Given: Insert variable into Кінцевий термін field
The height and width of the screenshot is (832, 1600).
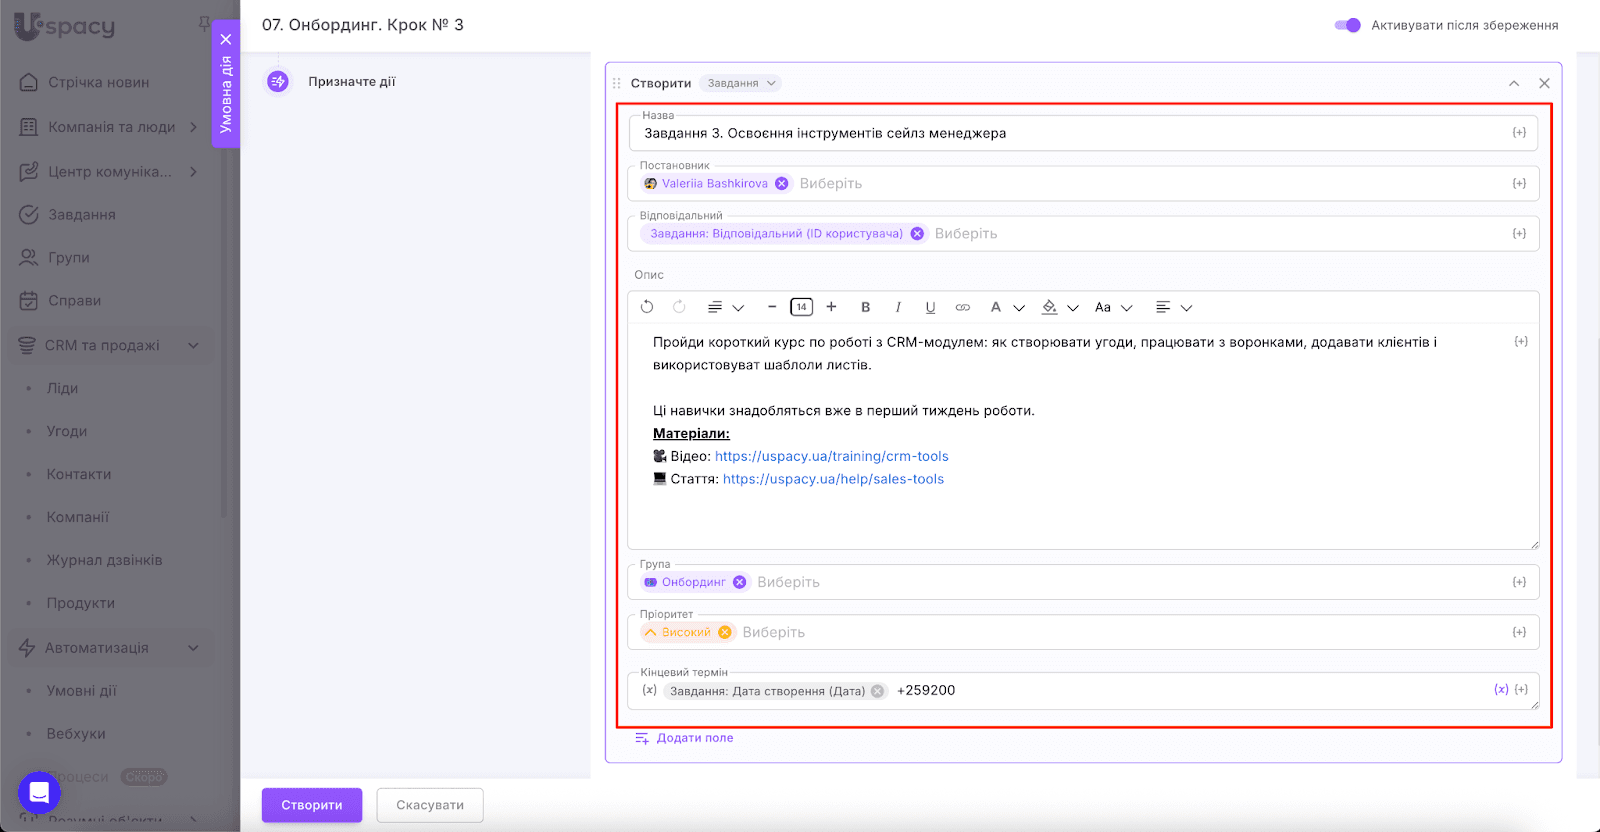Looking at the screenshot, I should click(1521, 689).
